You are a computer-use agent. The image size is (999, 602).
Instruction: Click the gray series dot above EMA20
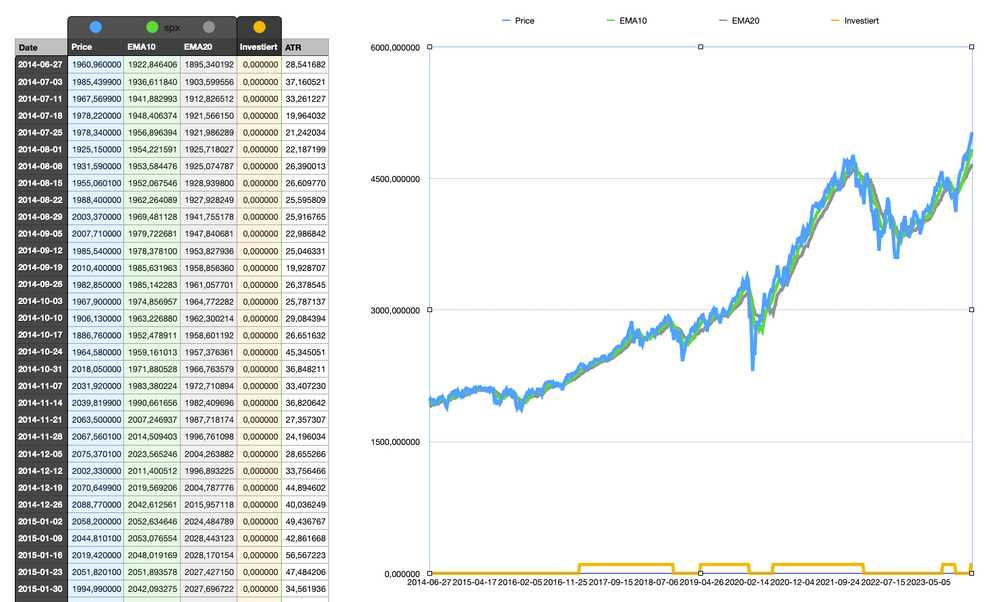[208, 27]
